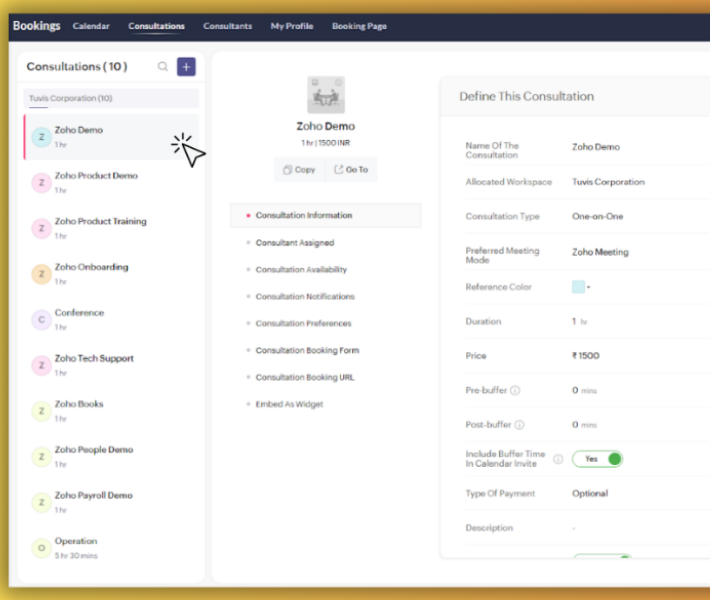710x600 pixels.
Task: Click the Zoho Meeting mode value
Action: [600, 252]
